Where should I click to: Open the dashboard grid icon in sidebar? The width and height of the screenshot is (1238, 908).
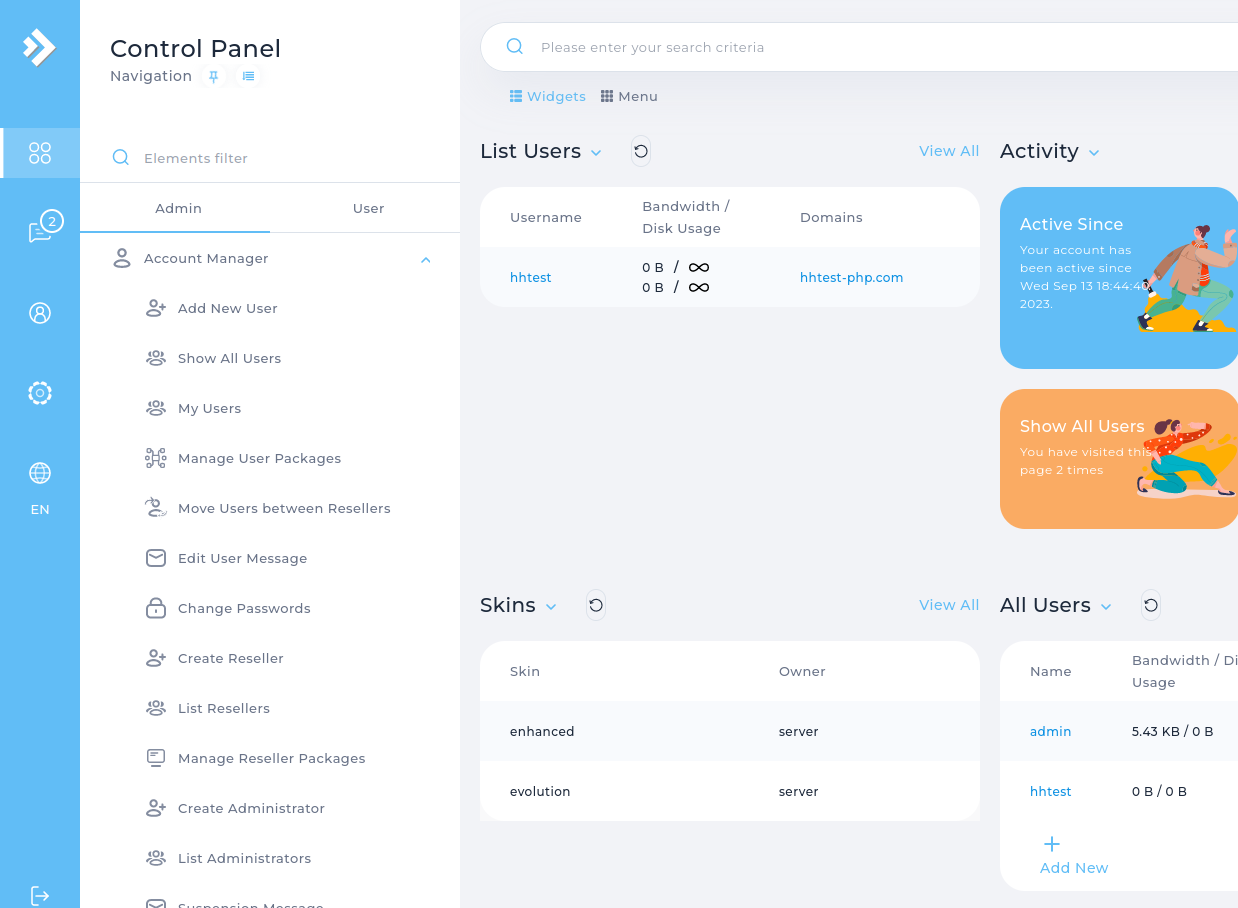point(40,152)
